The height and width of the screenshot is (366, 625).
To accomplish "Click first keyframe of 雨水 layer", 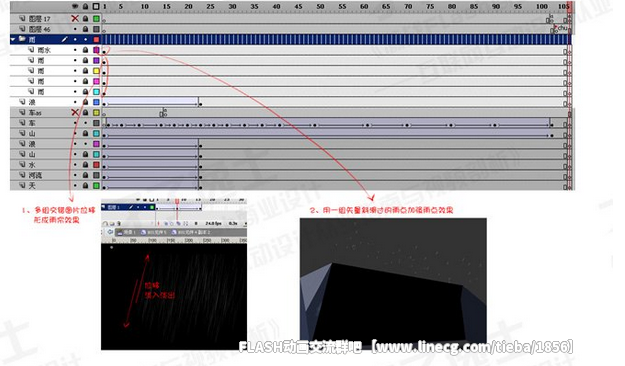I will coord(104,52).
